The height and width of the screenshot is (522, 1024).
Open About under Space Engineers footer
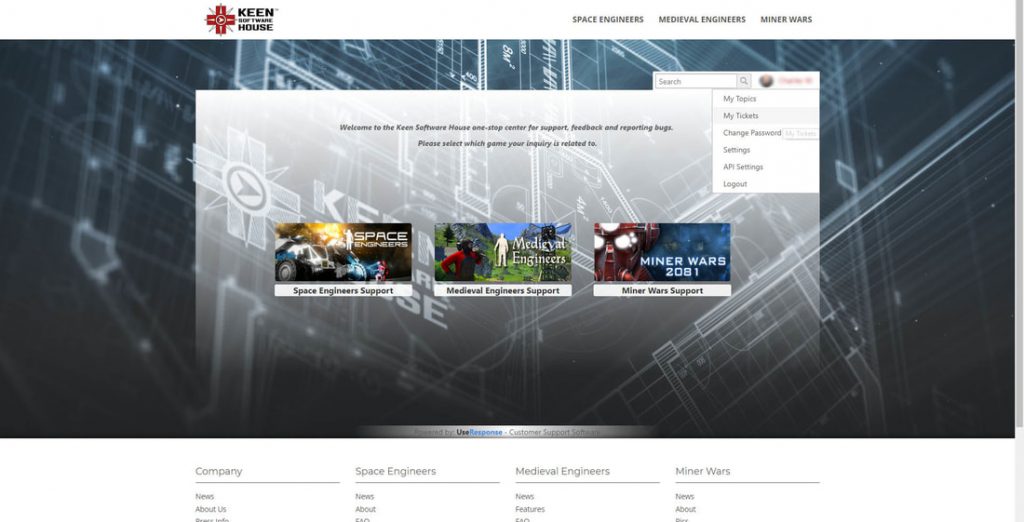click(365, 509)
